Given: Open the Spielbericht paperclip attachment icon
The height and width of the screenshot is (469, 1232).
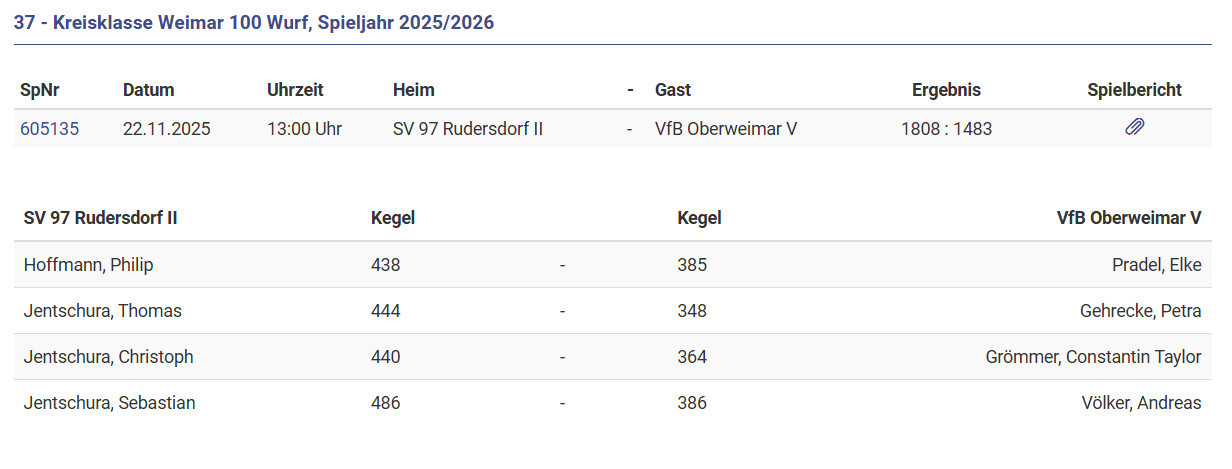Looking at the screenshot, I should click(x=1134, y=128).
